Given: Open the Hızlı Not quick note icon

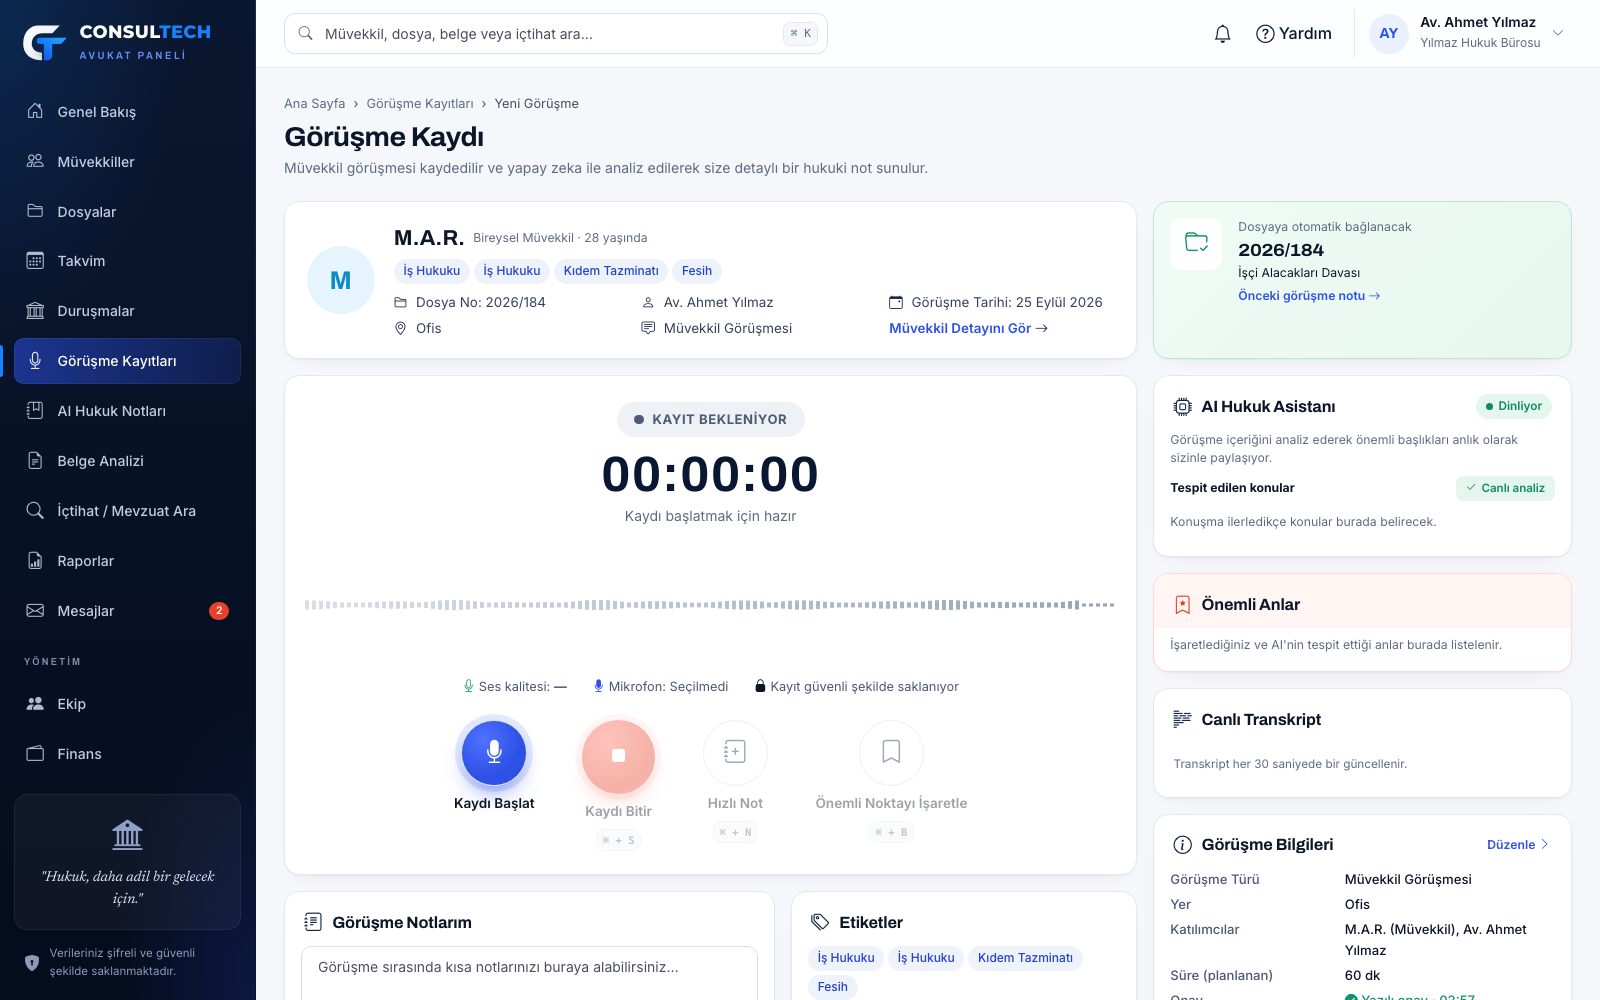Looking at the screenshot, I should tap(735, 752).
